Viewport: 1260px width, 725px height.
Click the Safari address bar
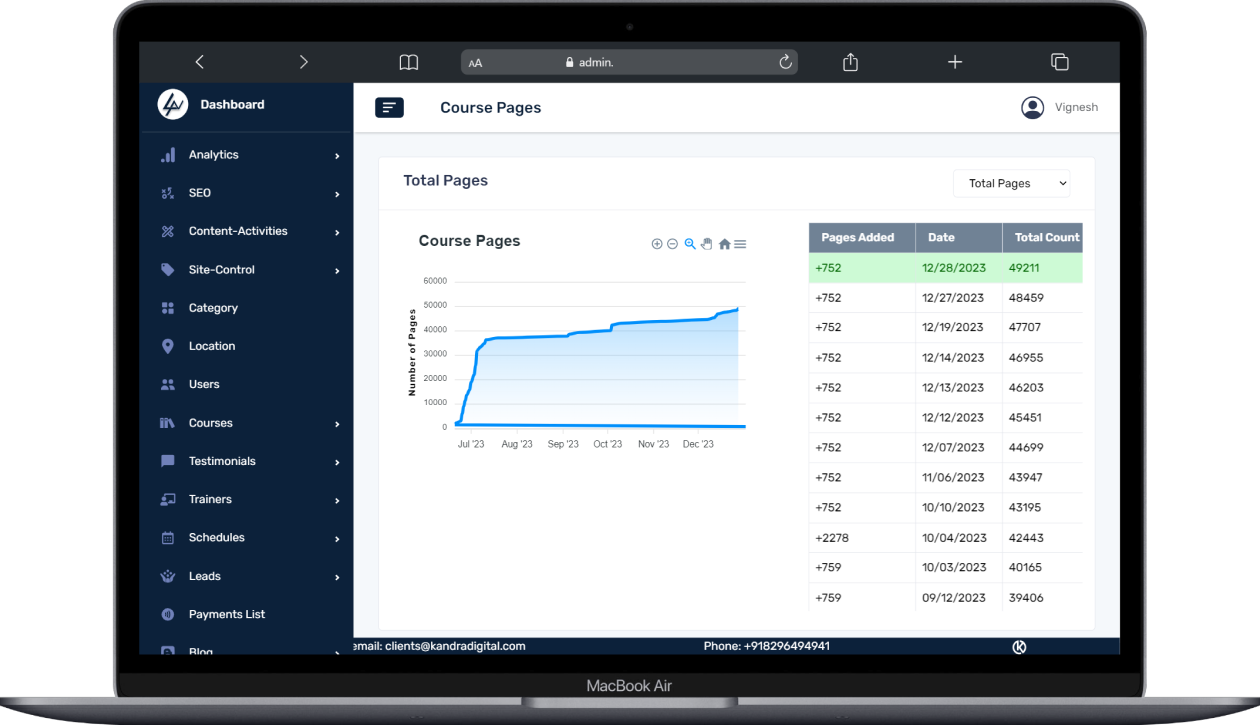(629, 62)
